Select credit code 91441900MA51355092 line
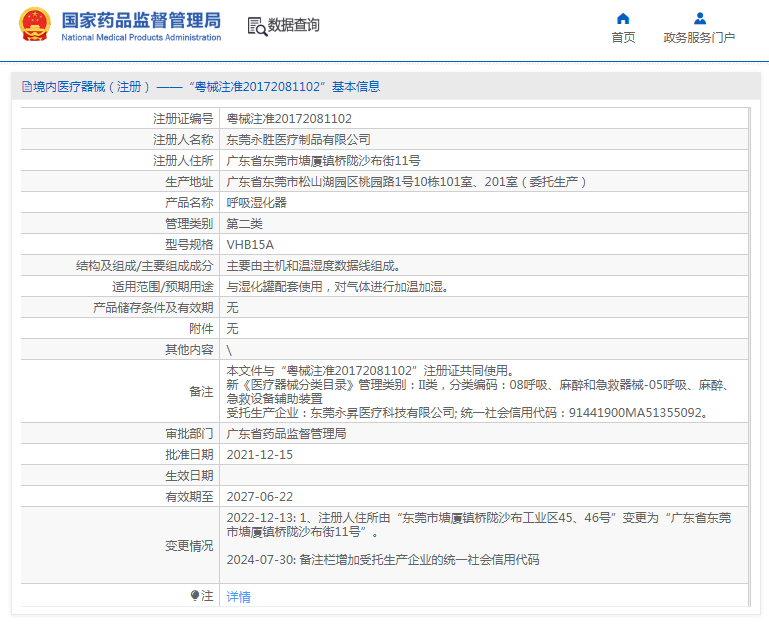769x625 pixels. pyautogui.click(x=467, y=413)
